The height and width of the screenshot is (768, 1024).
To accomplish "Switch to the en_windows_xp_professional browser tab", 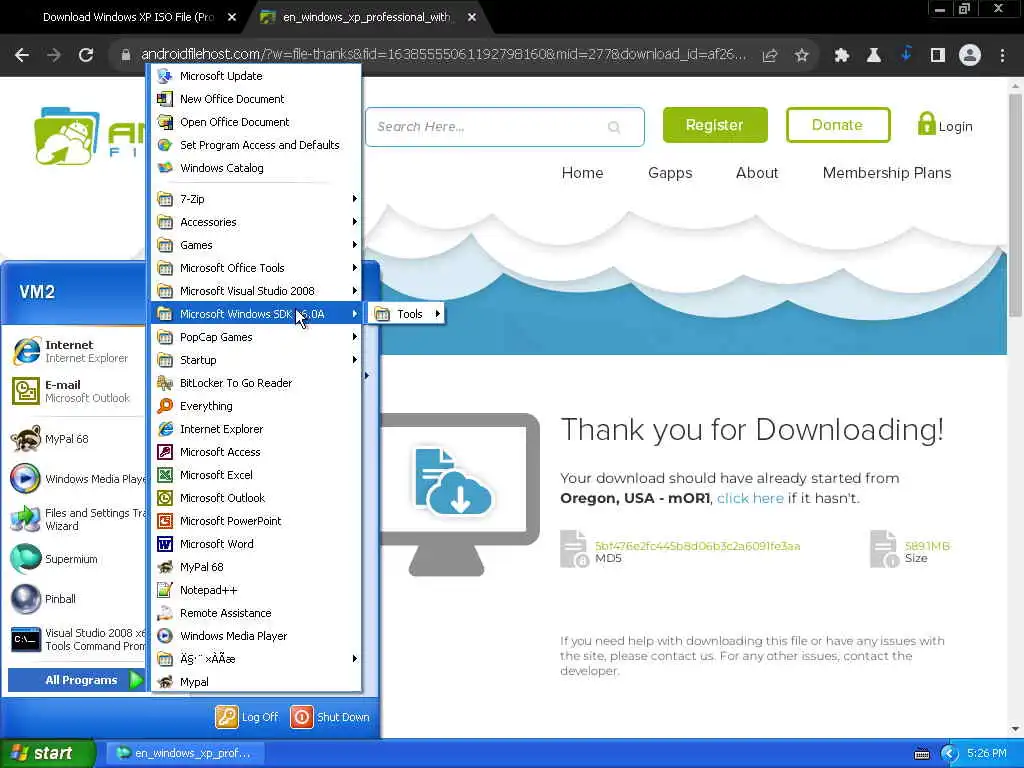I will click(366, 17).
